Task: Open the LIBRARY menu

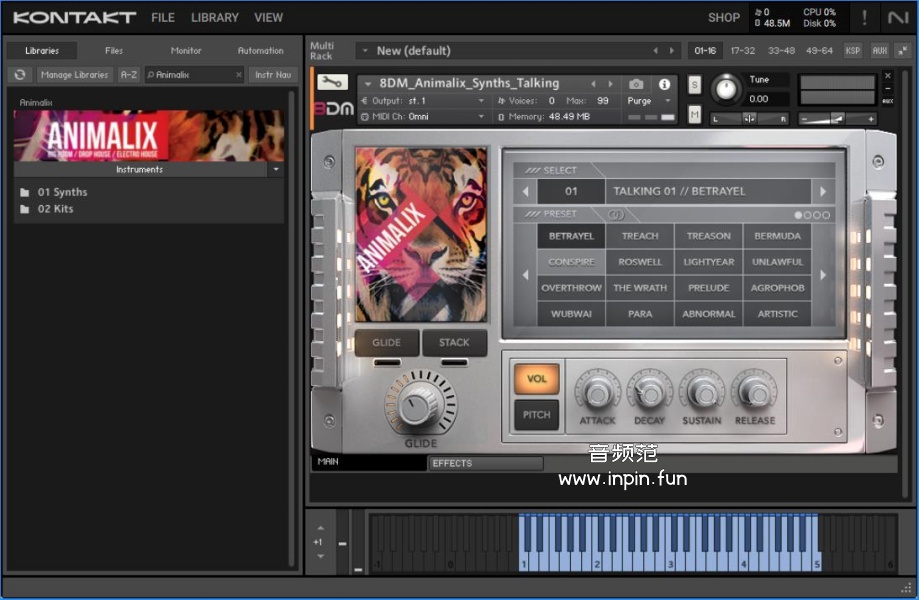Action: pyautogui.click(x=215, y=17)
